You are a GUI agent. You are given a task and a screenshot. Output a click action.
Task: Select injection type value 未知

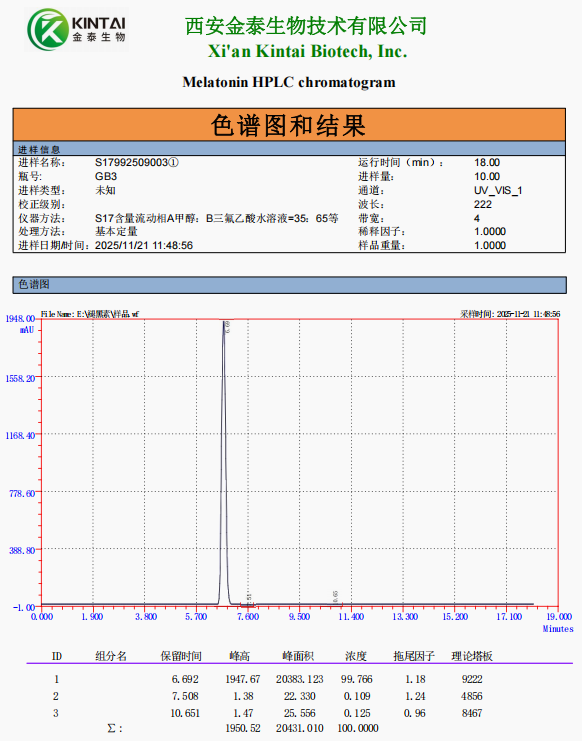coord(105,190)
